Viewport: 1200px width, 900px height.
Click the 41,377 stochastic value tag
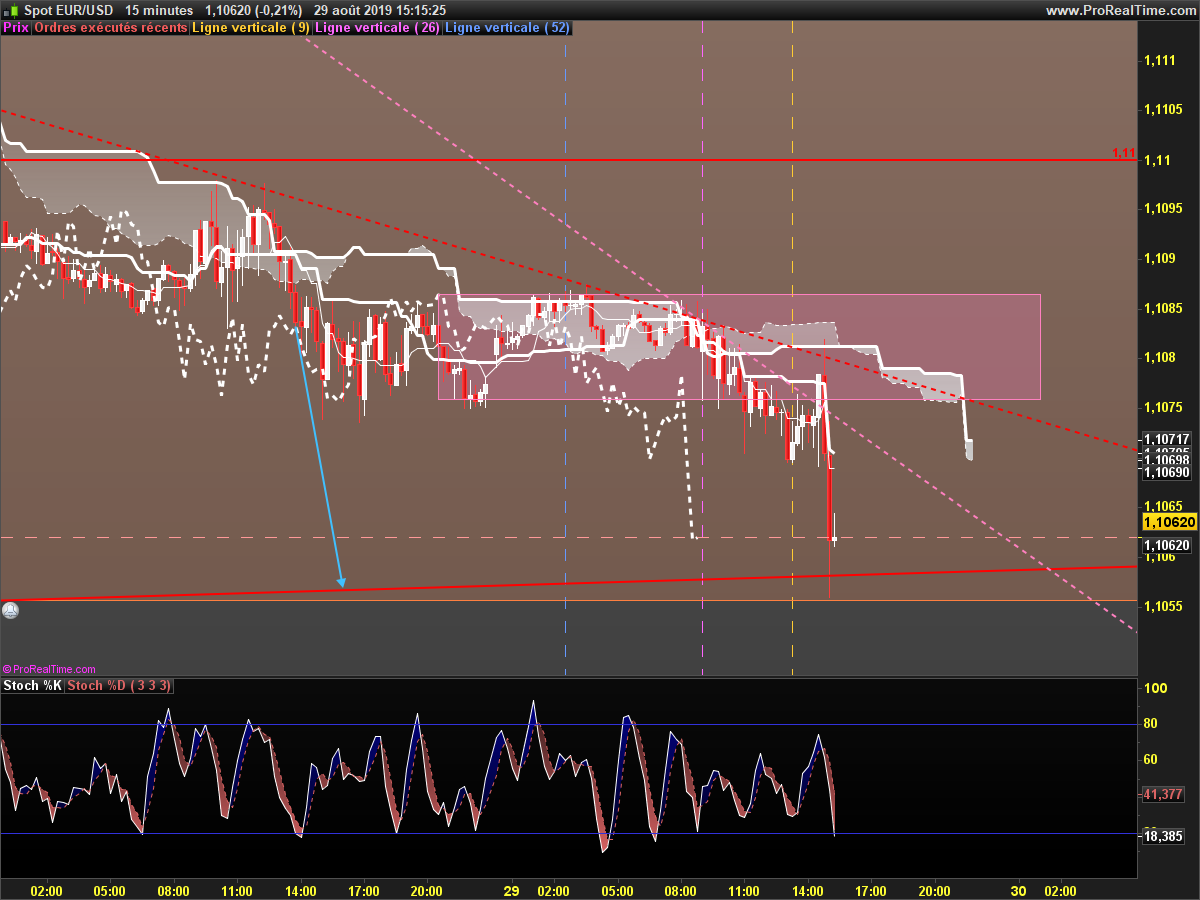[x=1164, y=794]
